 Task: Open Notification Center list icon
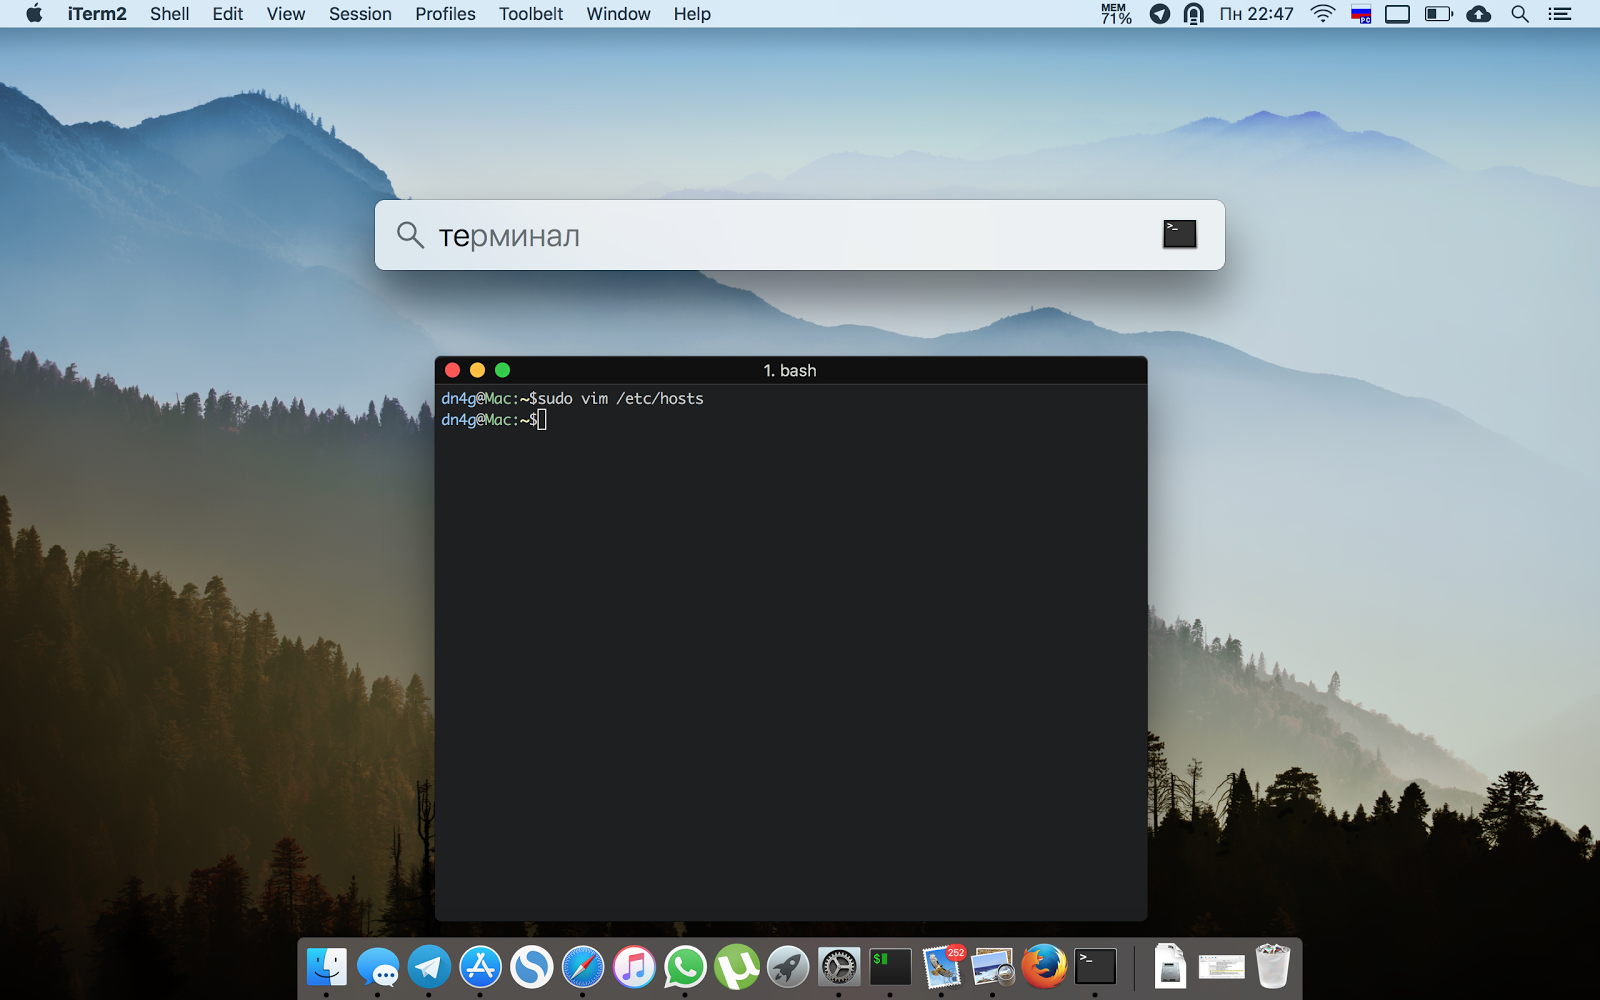(x=1560, y=14)
